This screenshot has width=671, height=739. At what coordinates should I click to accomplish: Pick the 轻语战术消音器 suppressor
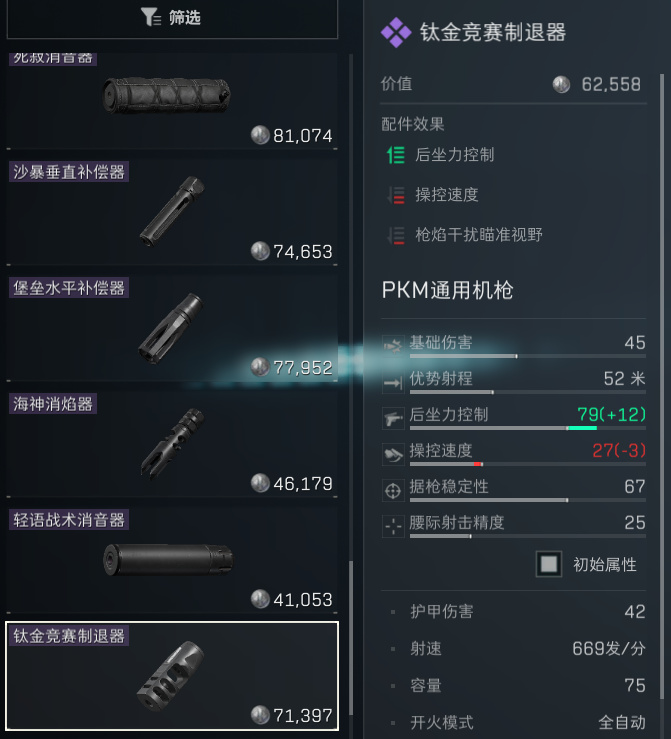click(x=172, y=560)
